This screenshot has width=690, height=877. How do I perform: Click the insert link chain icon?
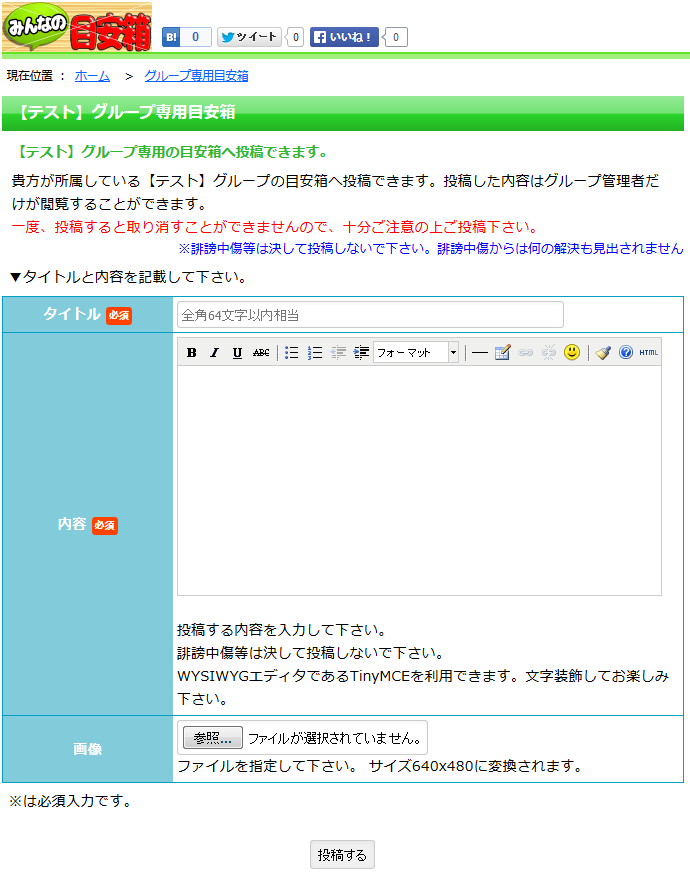526,352
